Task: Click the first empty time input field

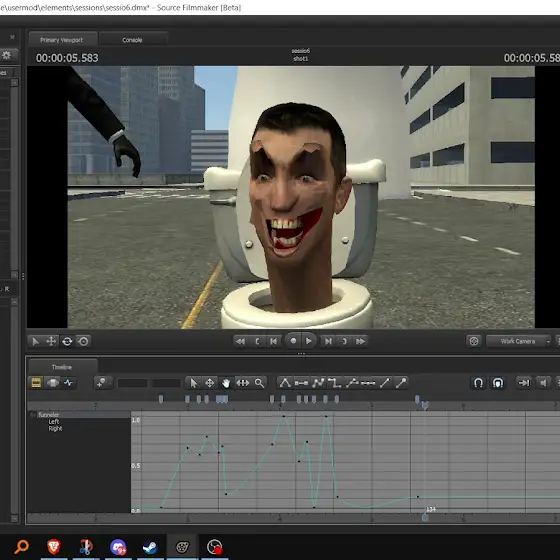Action: [132, 383]
